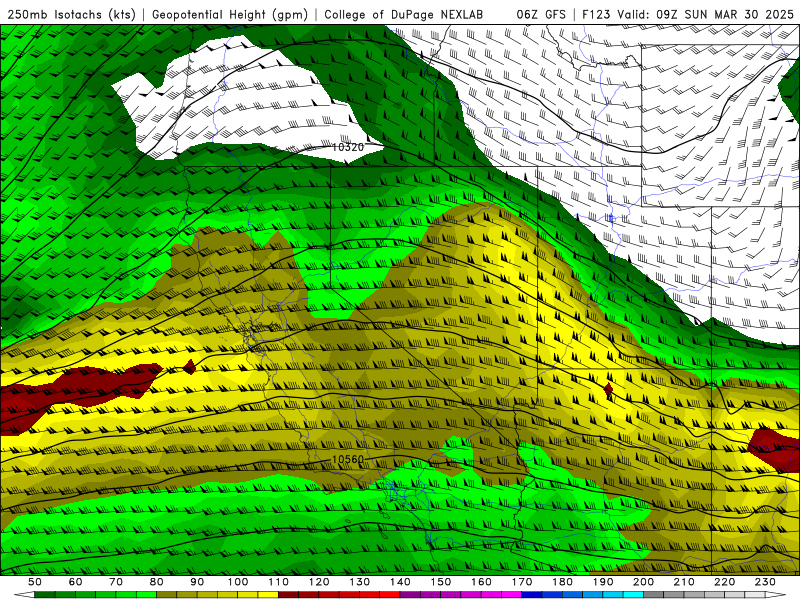This screenshot has height=600, width=800.
Task: Click the 60 knot label on color scale
Action: (75, 582)
